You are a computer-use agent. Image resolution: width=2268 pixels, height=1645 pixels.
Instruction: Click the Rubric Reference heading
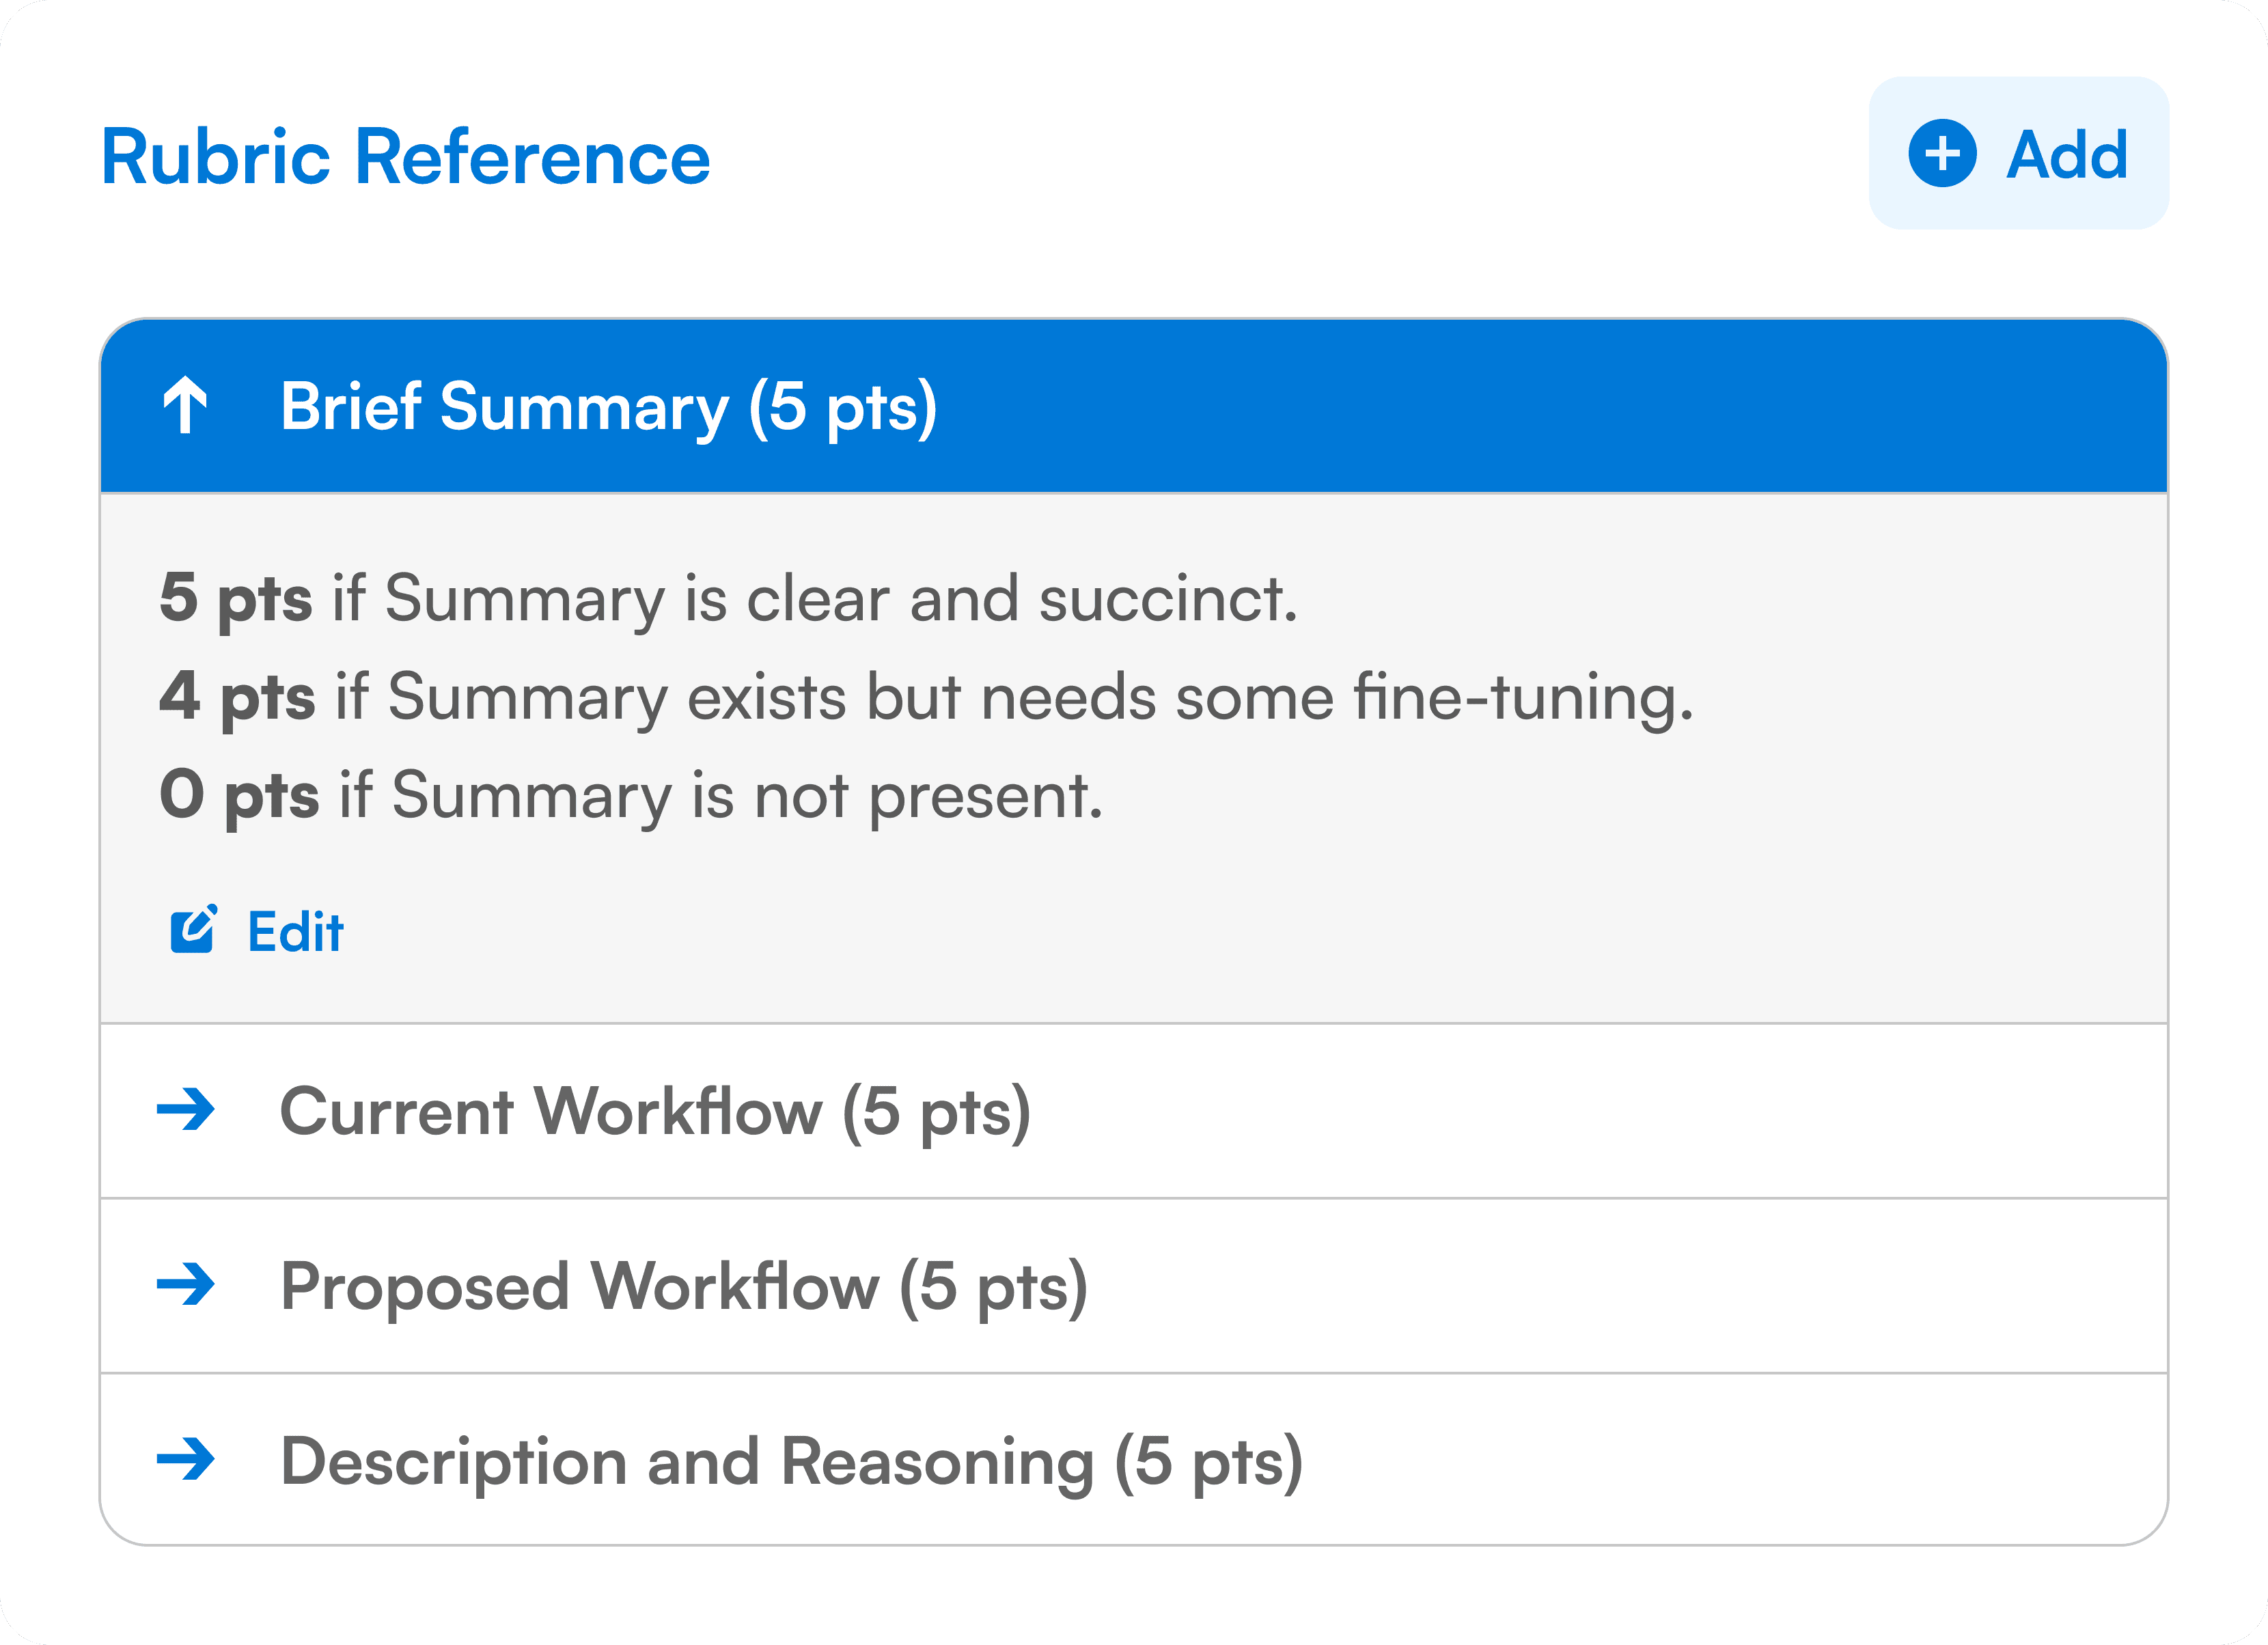pyautogui.click(x=405, y=157)
